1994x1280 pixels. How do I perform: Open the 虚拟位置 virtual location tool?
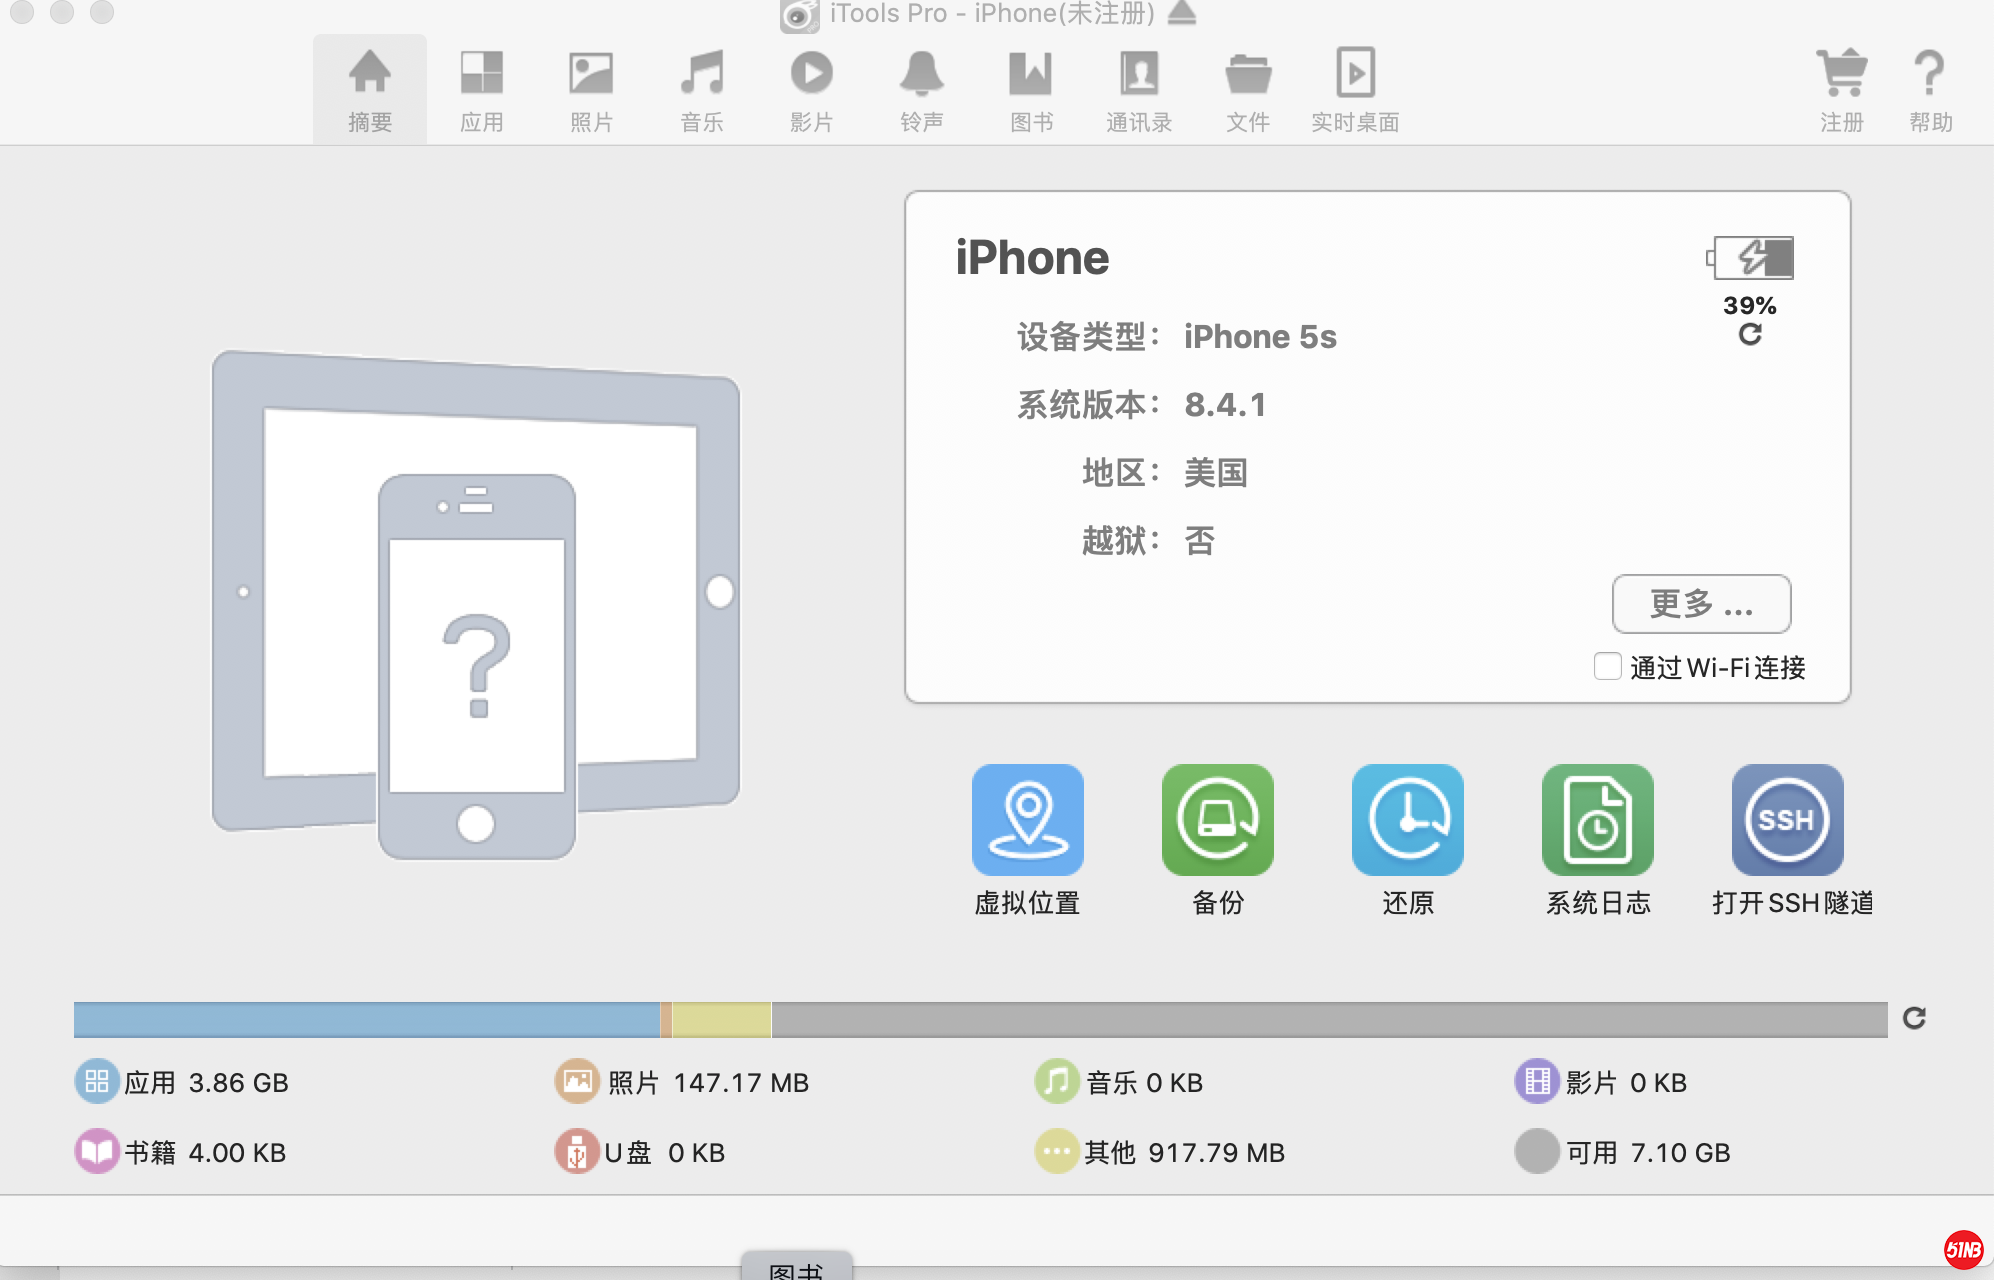(x=1027, y=820)
